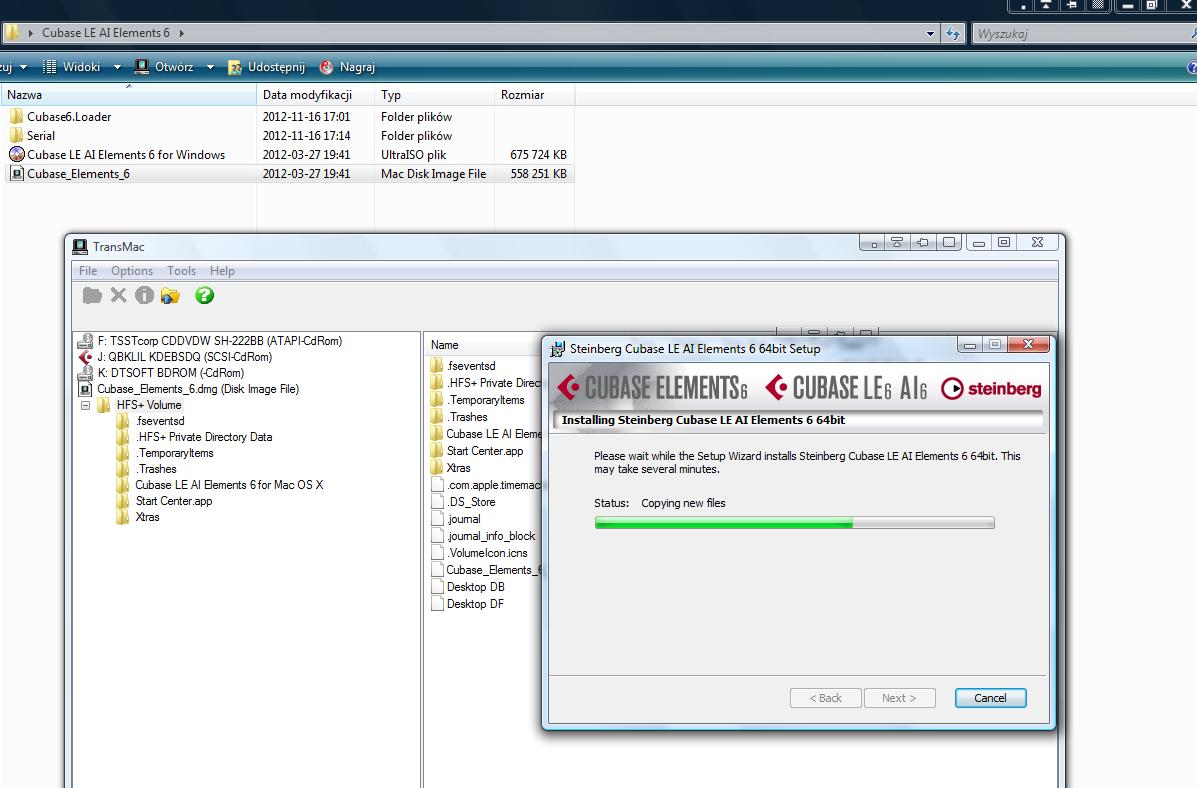Click Udostępnij in Explorer toolbar
Screen dimensions: 1197x788
pyautogui.click(x=266, y=67)
